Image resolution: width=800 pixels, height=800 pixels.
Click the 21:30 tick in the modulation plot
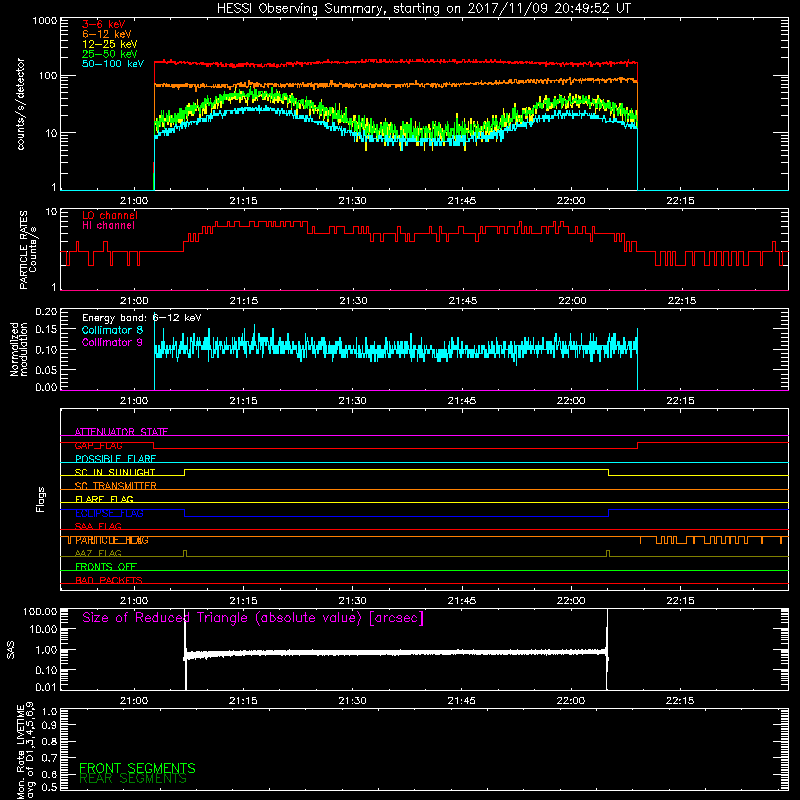(353, 401)
